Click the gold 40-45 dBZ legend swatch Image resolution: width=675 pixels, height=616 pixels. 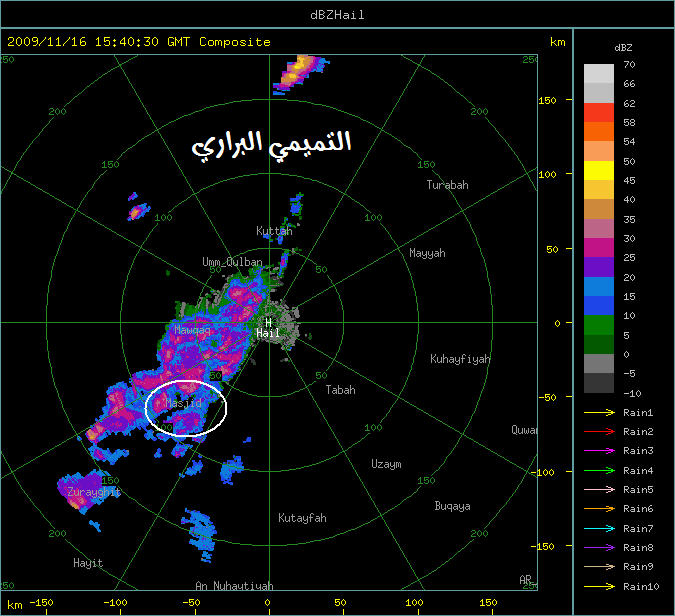click(599, 190)
